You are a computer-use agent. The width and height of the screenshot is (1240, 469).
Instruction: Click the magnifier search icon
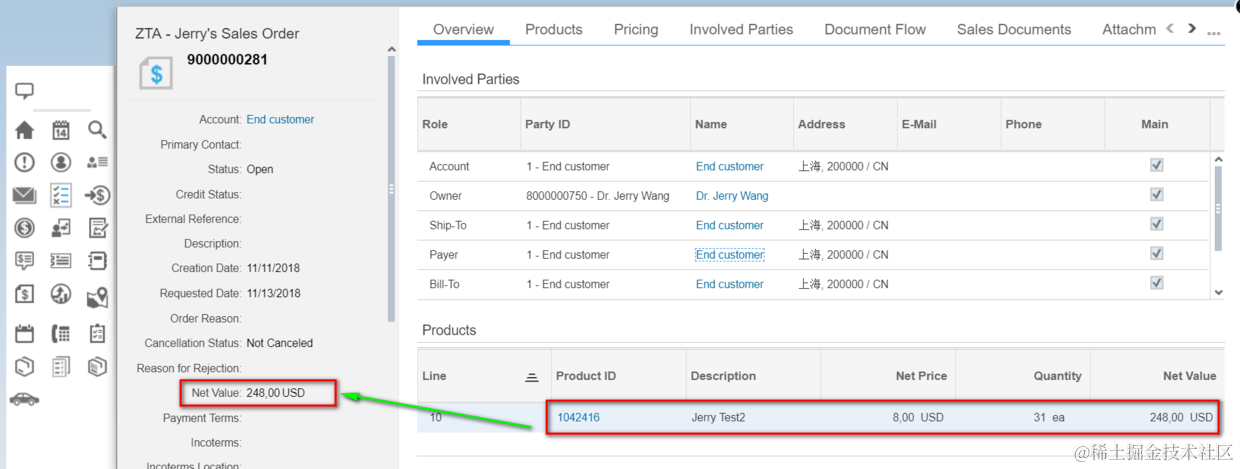pyautogui.click(x=97, y=129)
